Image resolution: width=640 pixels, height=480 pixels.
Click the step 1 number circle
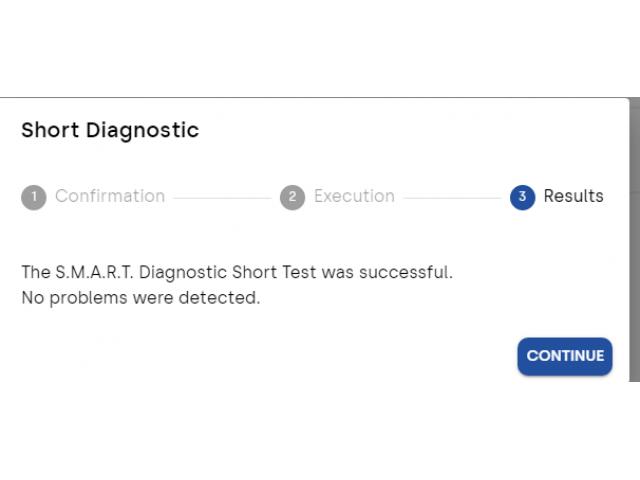(x=33, y=197)
